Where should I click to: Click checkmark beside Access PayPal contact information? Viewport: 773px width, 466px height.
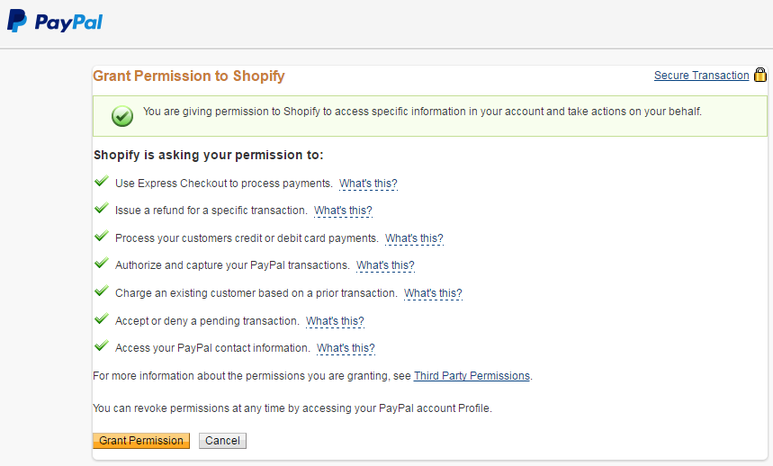(100, 347)
